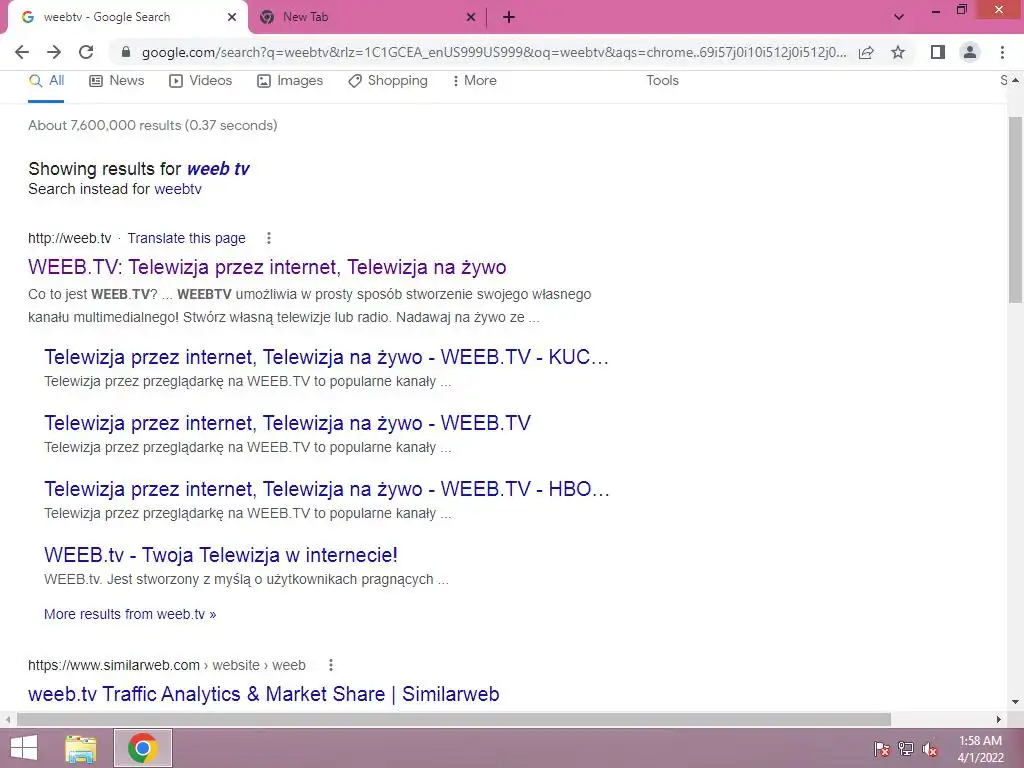
Task: Expand the More search filters menu
Action: 475,81
